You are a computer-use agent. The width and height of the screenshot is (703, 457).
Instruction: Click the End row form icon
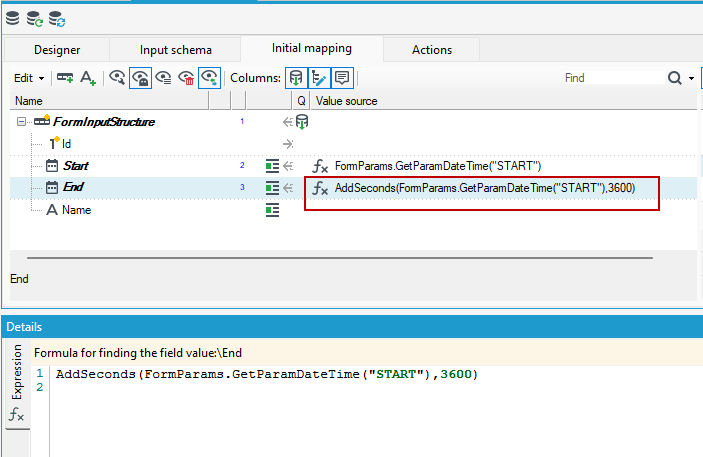click(272, 188)
